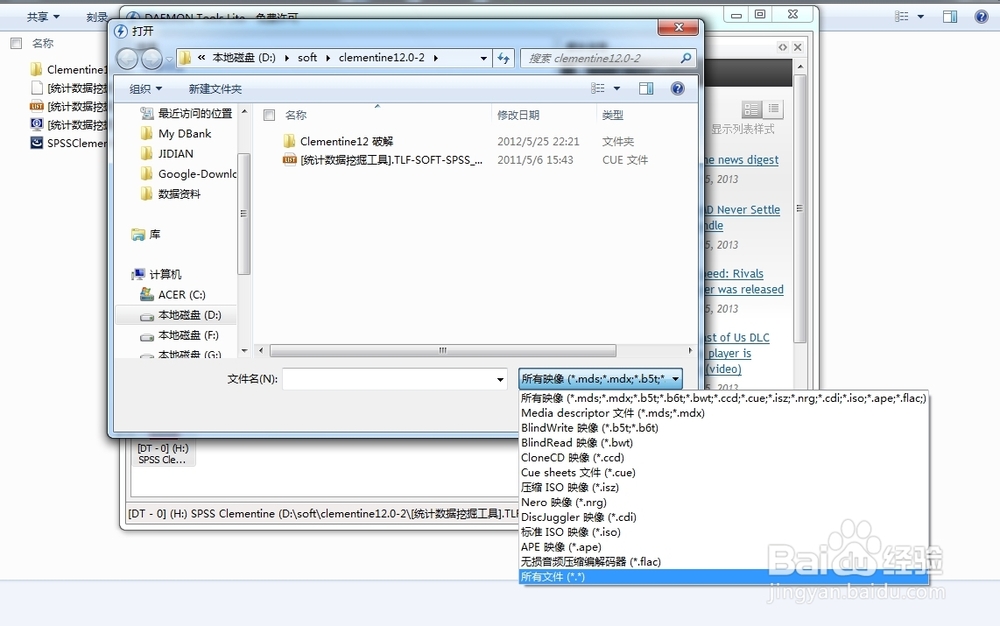The height and width of the screenshot is (626, 1000).
Task: Select JIDIAN folder in navigation tree
Action: [x=167, y=154]
